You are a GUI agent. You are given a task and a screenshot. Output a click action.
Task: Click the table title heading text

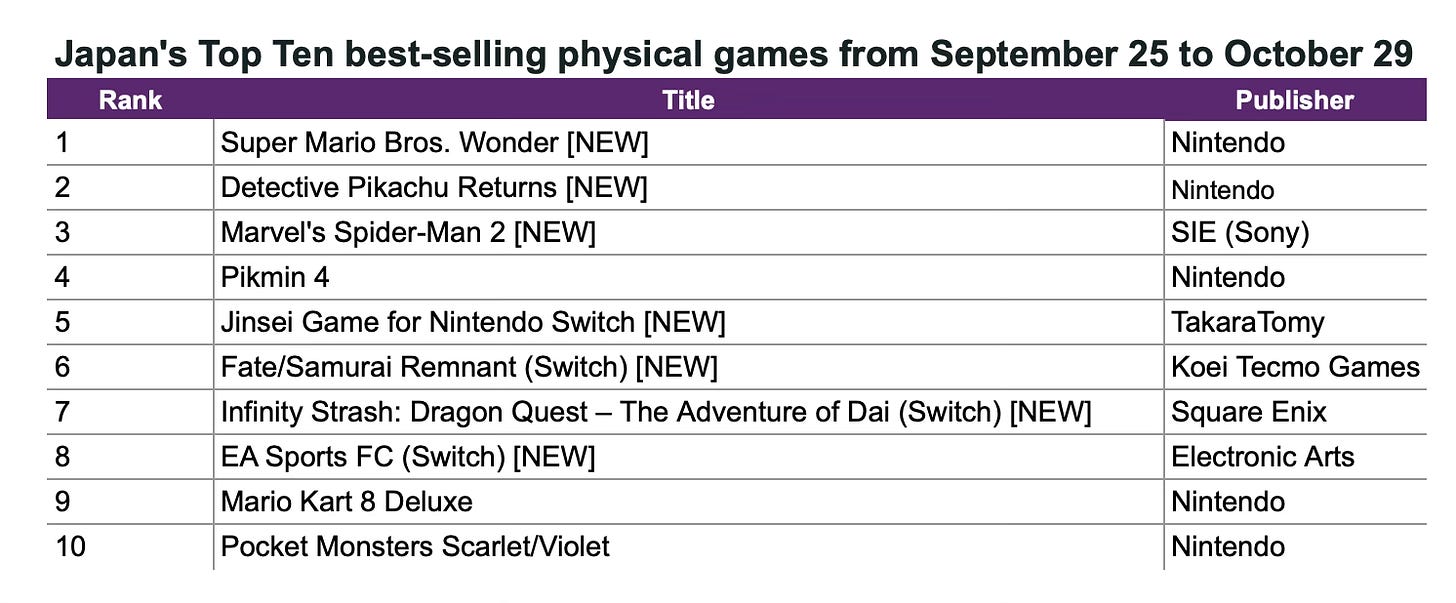coord(733,55)
